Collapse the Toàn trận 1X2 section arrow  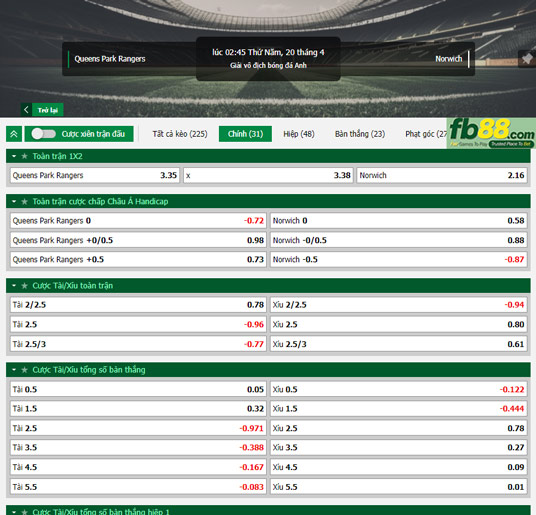click(x=14, y=156)
